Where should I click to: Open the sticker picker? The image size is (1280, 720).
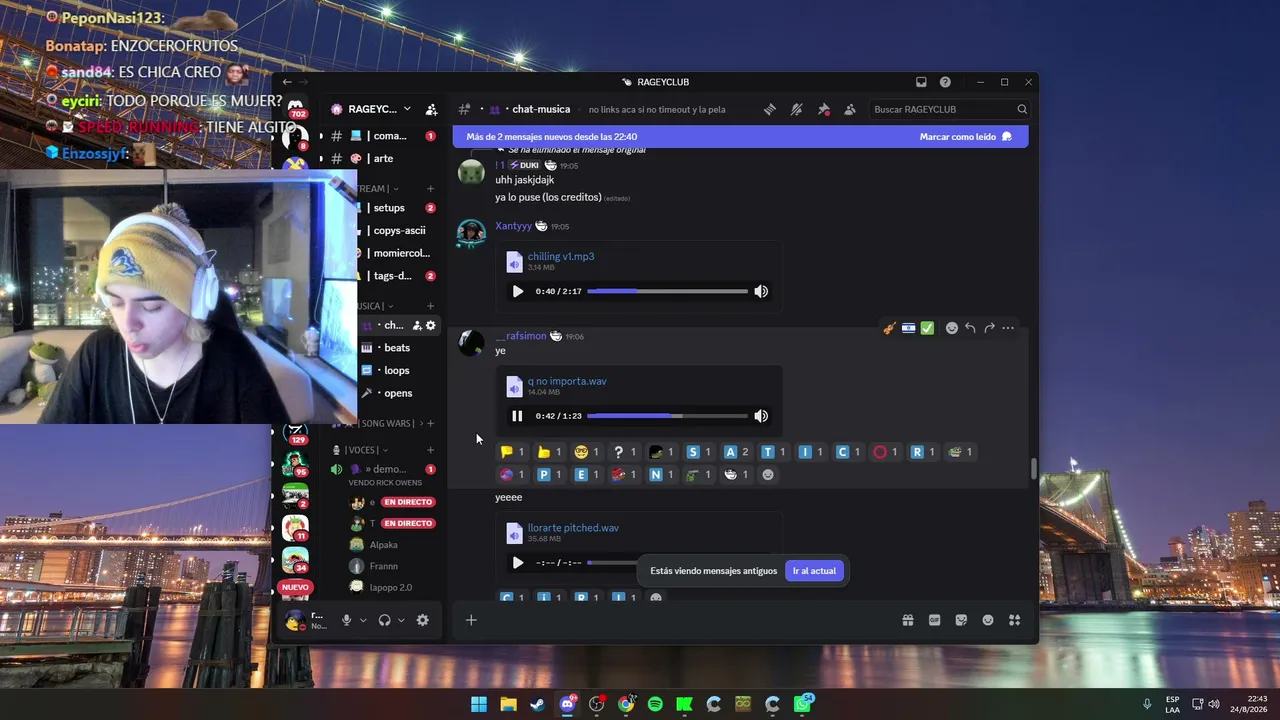pos(961,620)
